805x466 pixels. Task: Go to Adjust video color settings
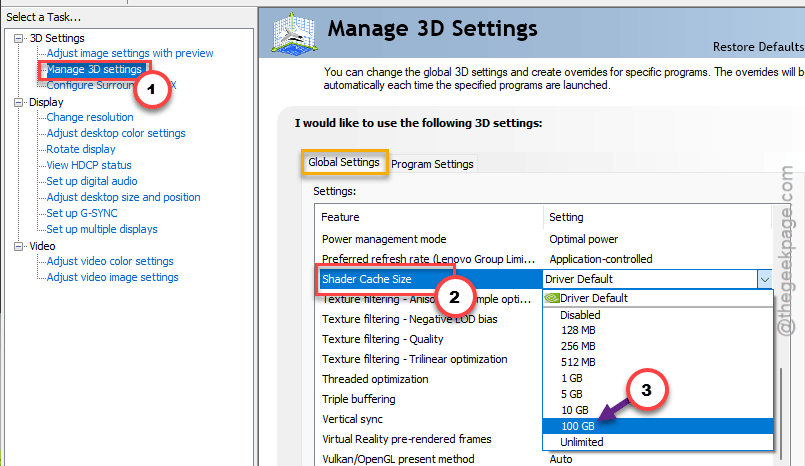click(110, 261)
